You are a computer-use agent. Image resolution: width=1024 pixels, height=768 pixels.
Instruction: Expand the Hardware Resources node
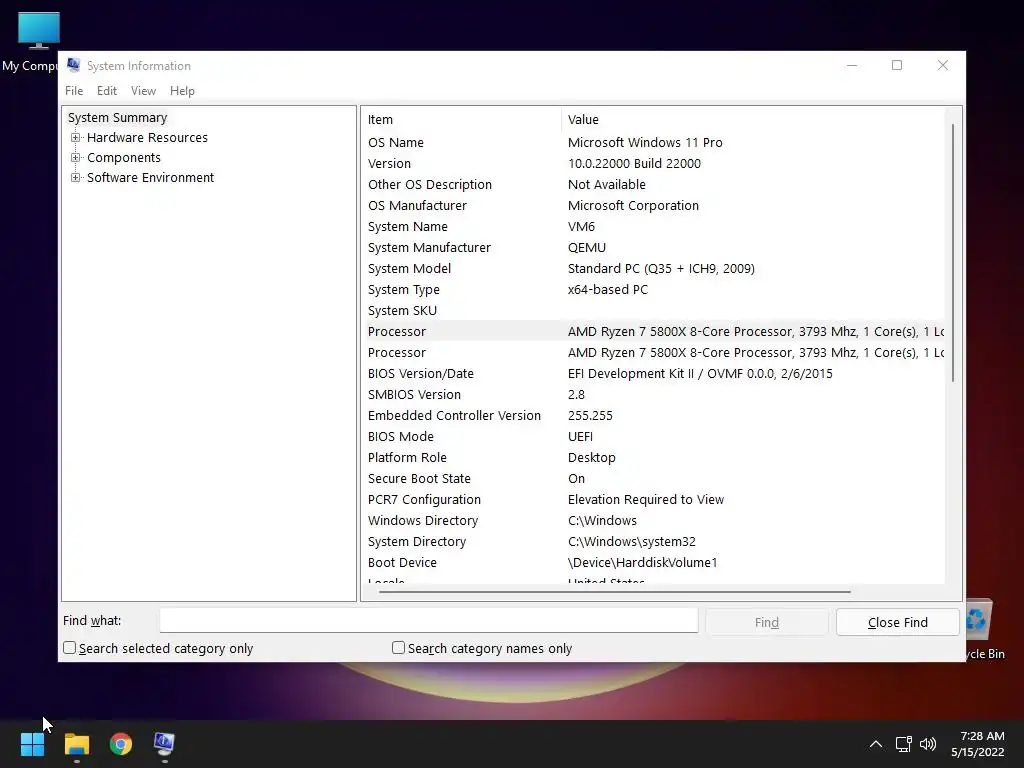[76, 138]
